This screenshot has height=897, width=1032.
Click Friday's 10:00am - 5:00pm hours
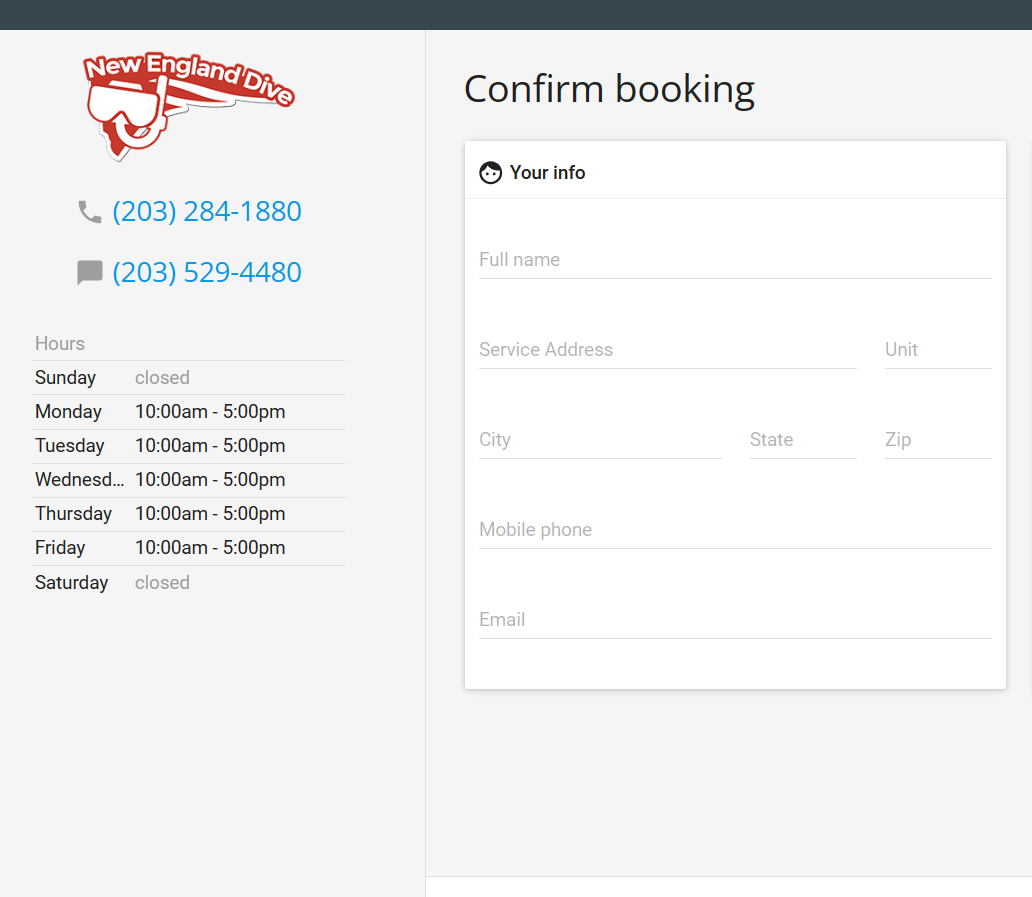[210, 548]
